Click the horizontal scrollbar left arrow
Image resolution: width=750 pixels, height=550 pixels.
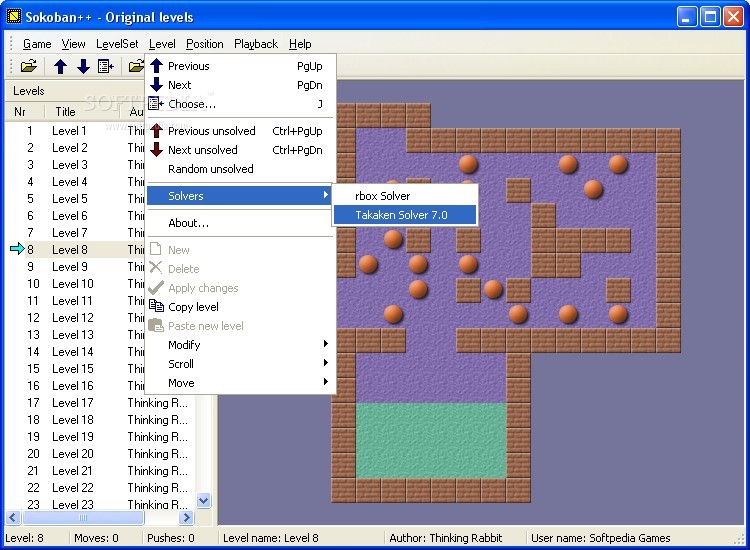[x=13, y=517]
